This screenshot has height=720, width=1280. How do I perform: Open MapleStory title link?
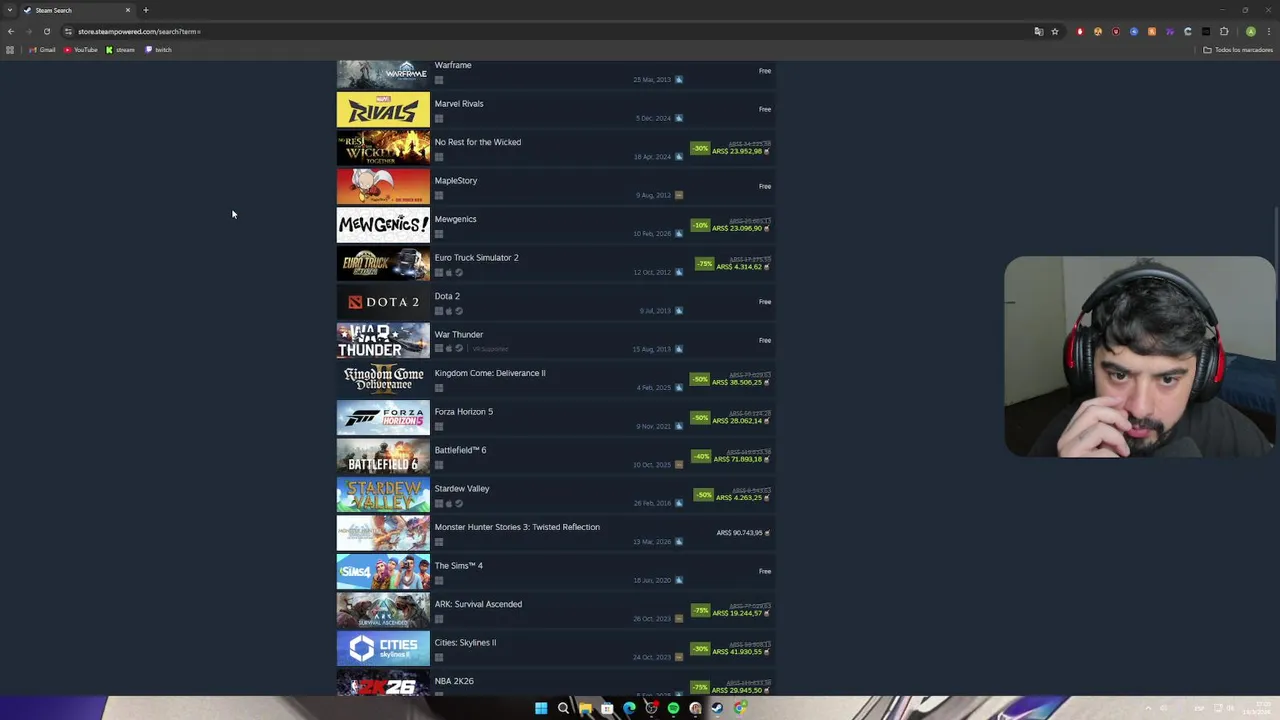(x=456, y=181)
